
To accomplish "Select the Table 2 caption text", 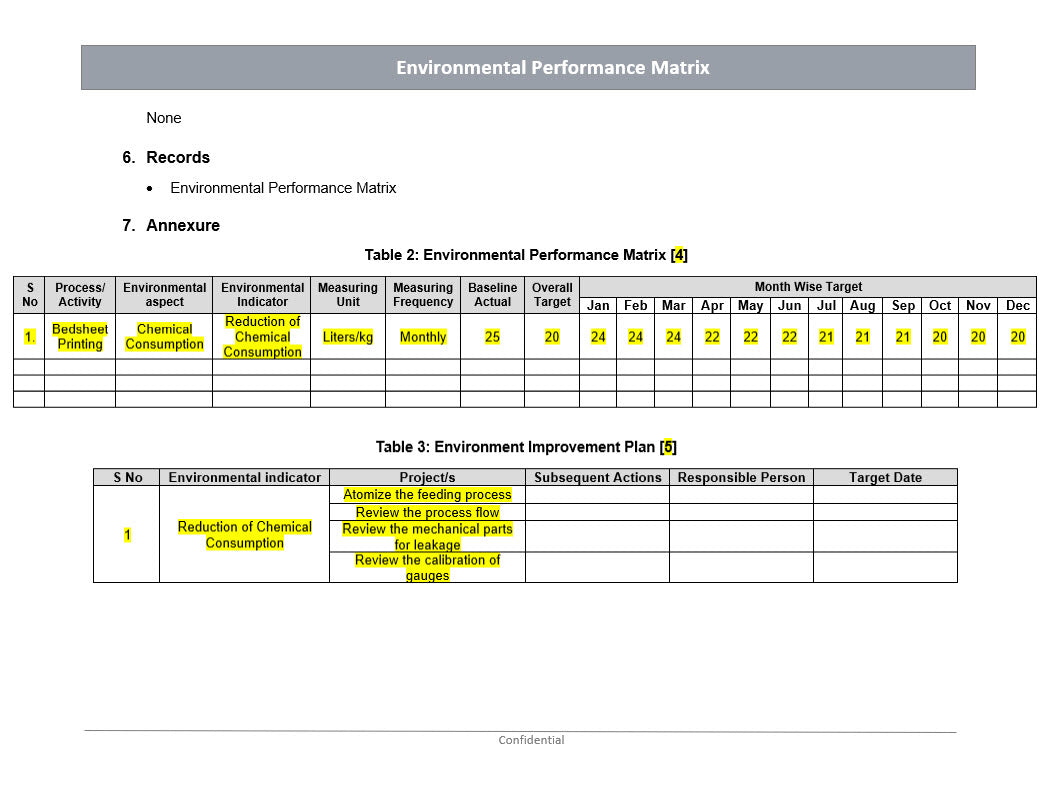I will [525, 255].
